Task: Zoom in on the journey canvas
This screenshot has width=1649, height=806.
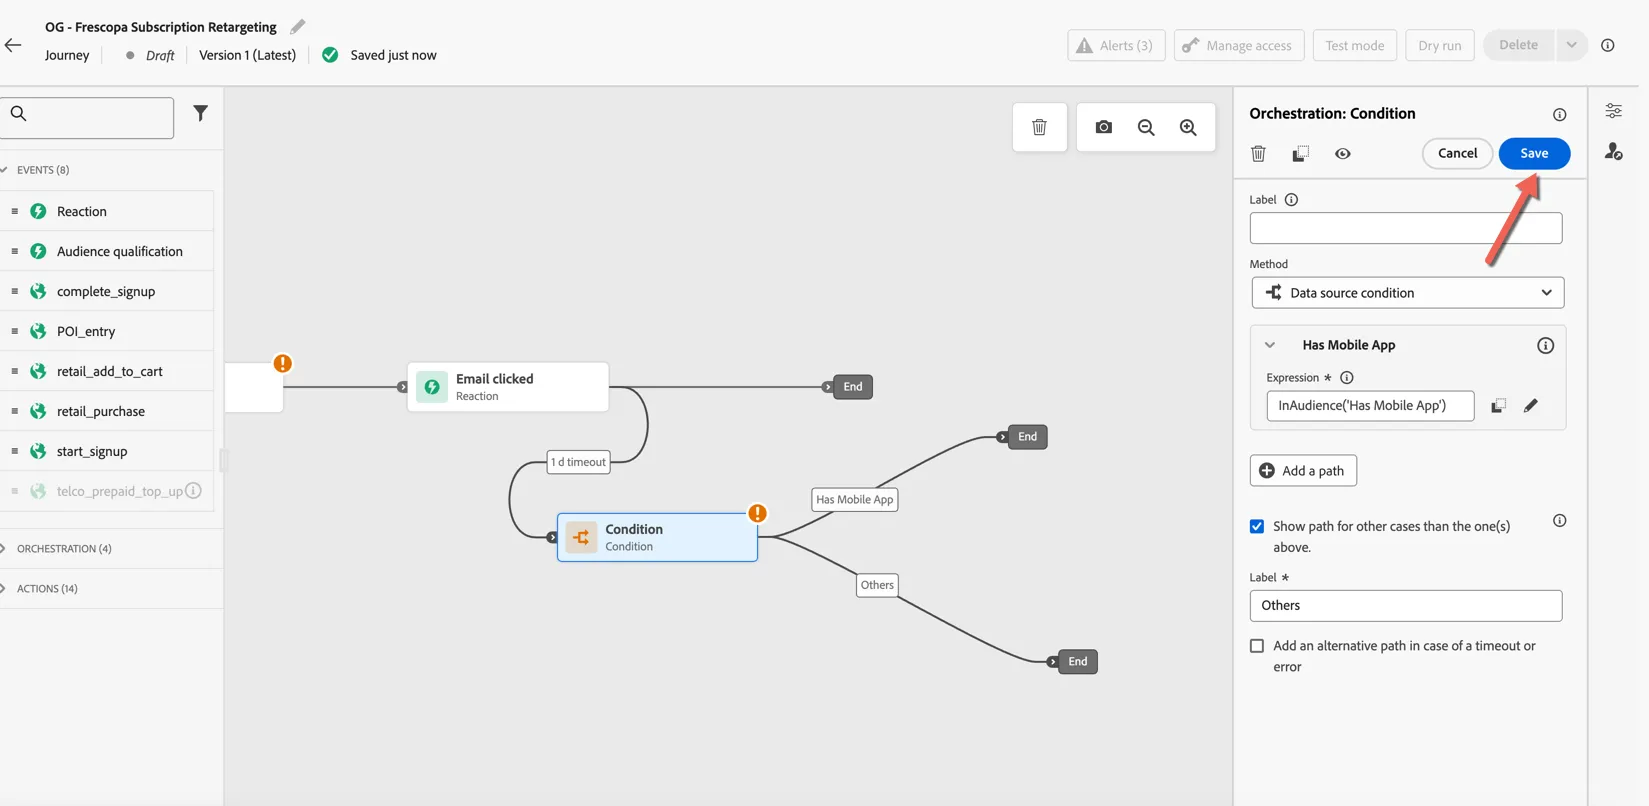Action: tap(1188, 127)
